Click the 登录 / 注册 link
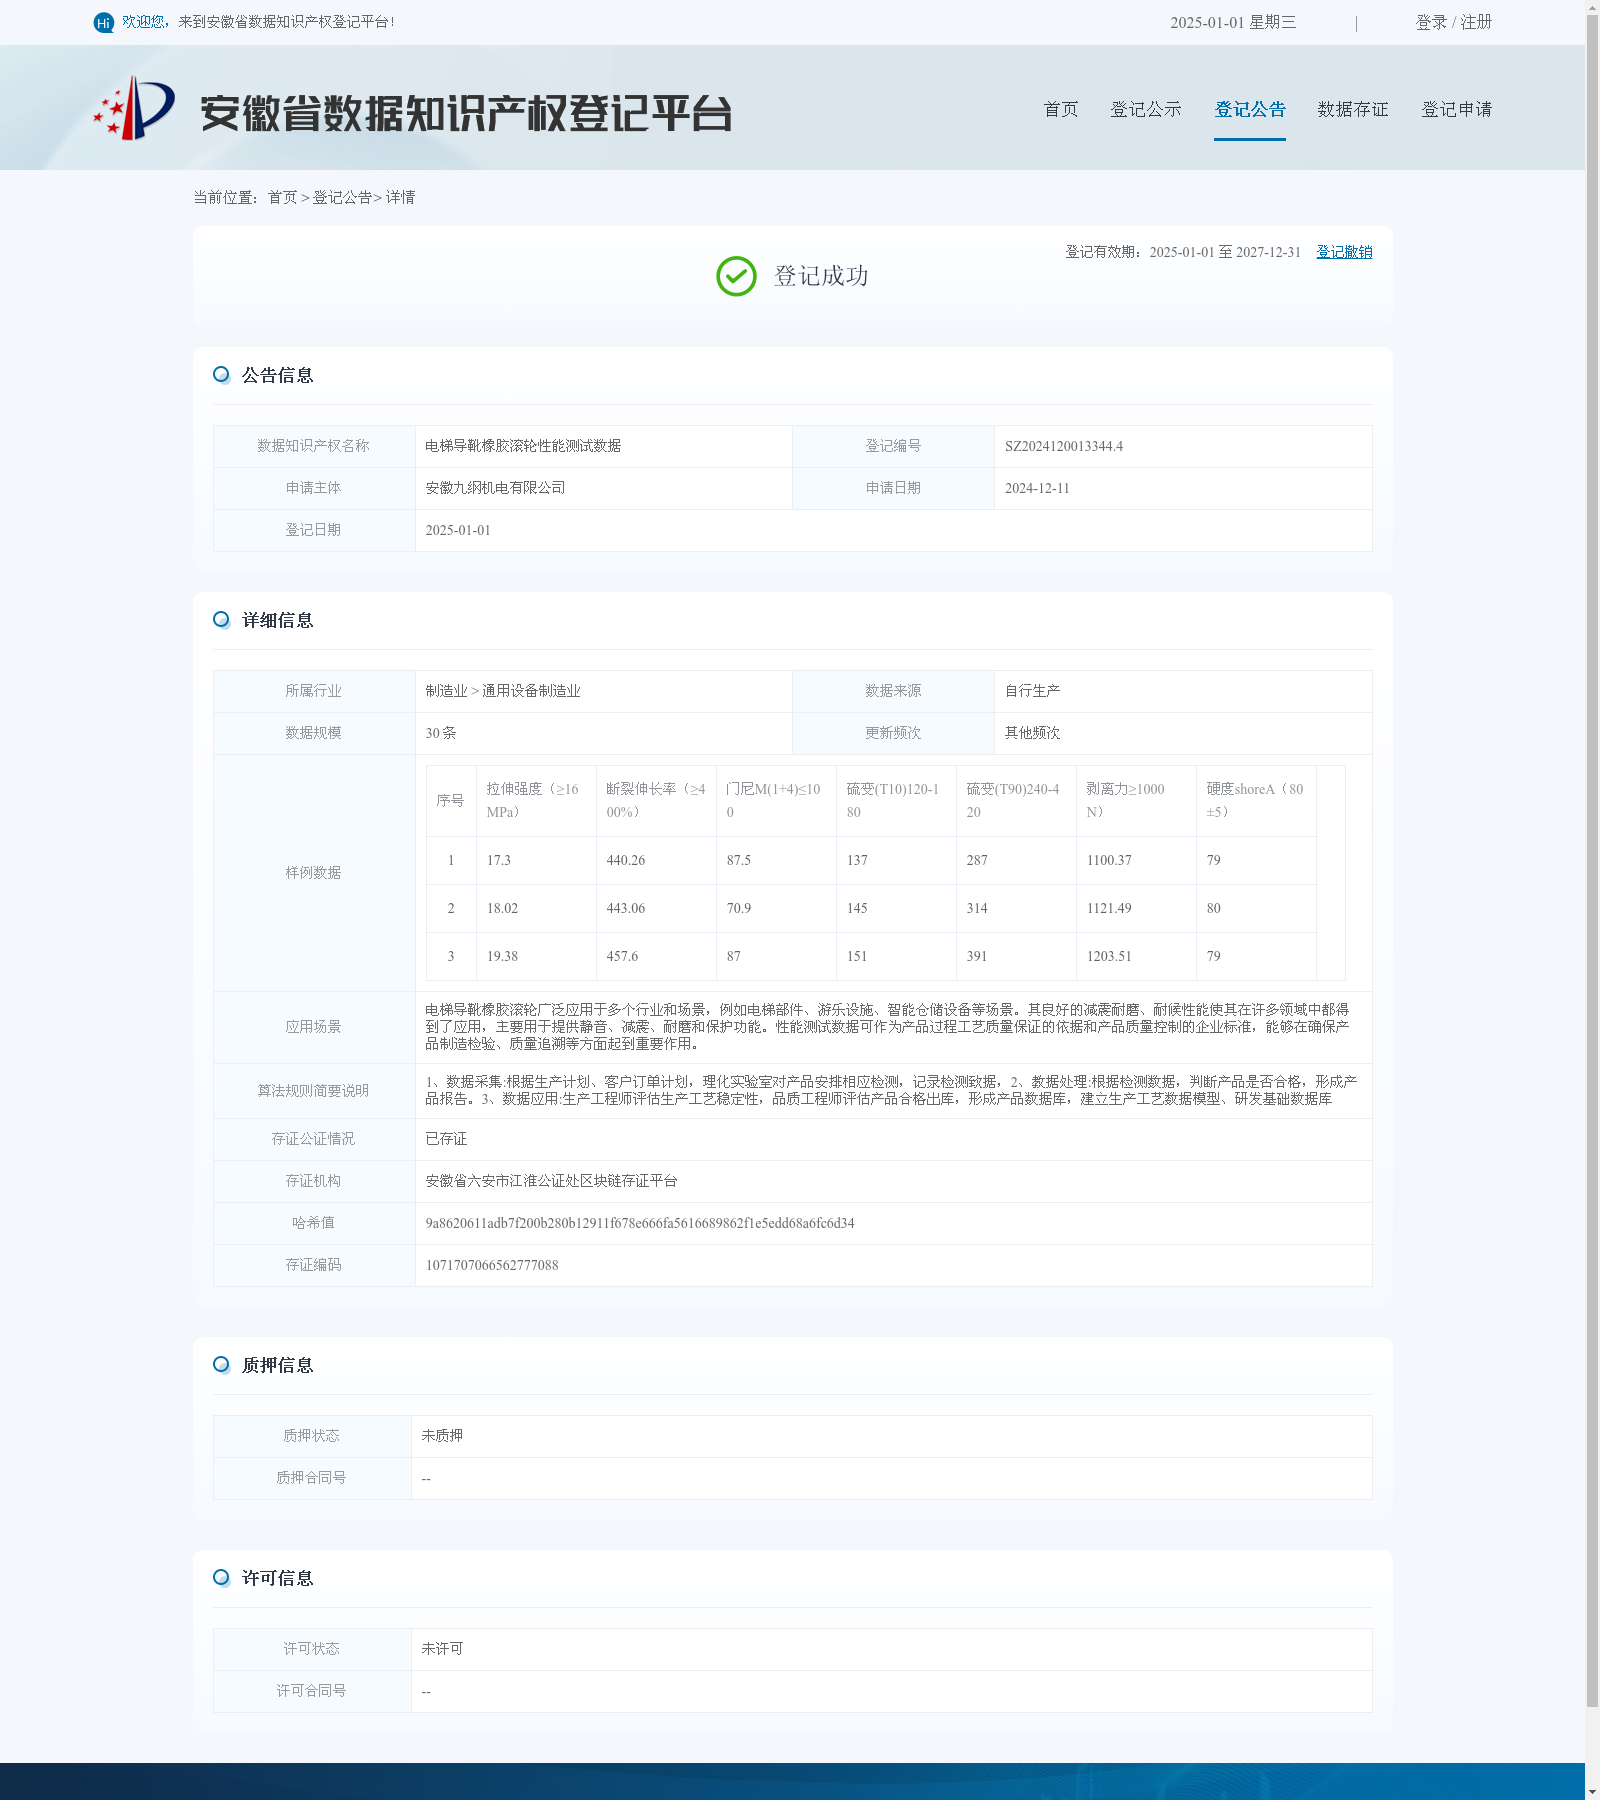The height and width of the screenshot is (1800, 1600). (1454, 22)
